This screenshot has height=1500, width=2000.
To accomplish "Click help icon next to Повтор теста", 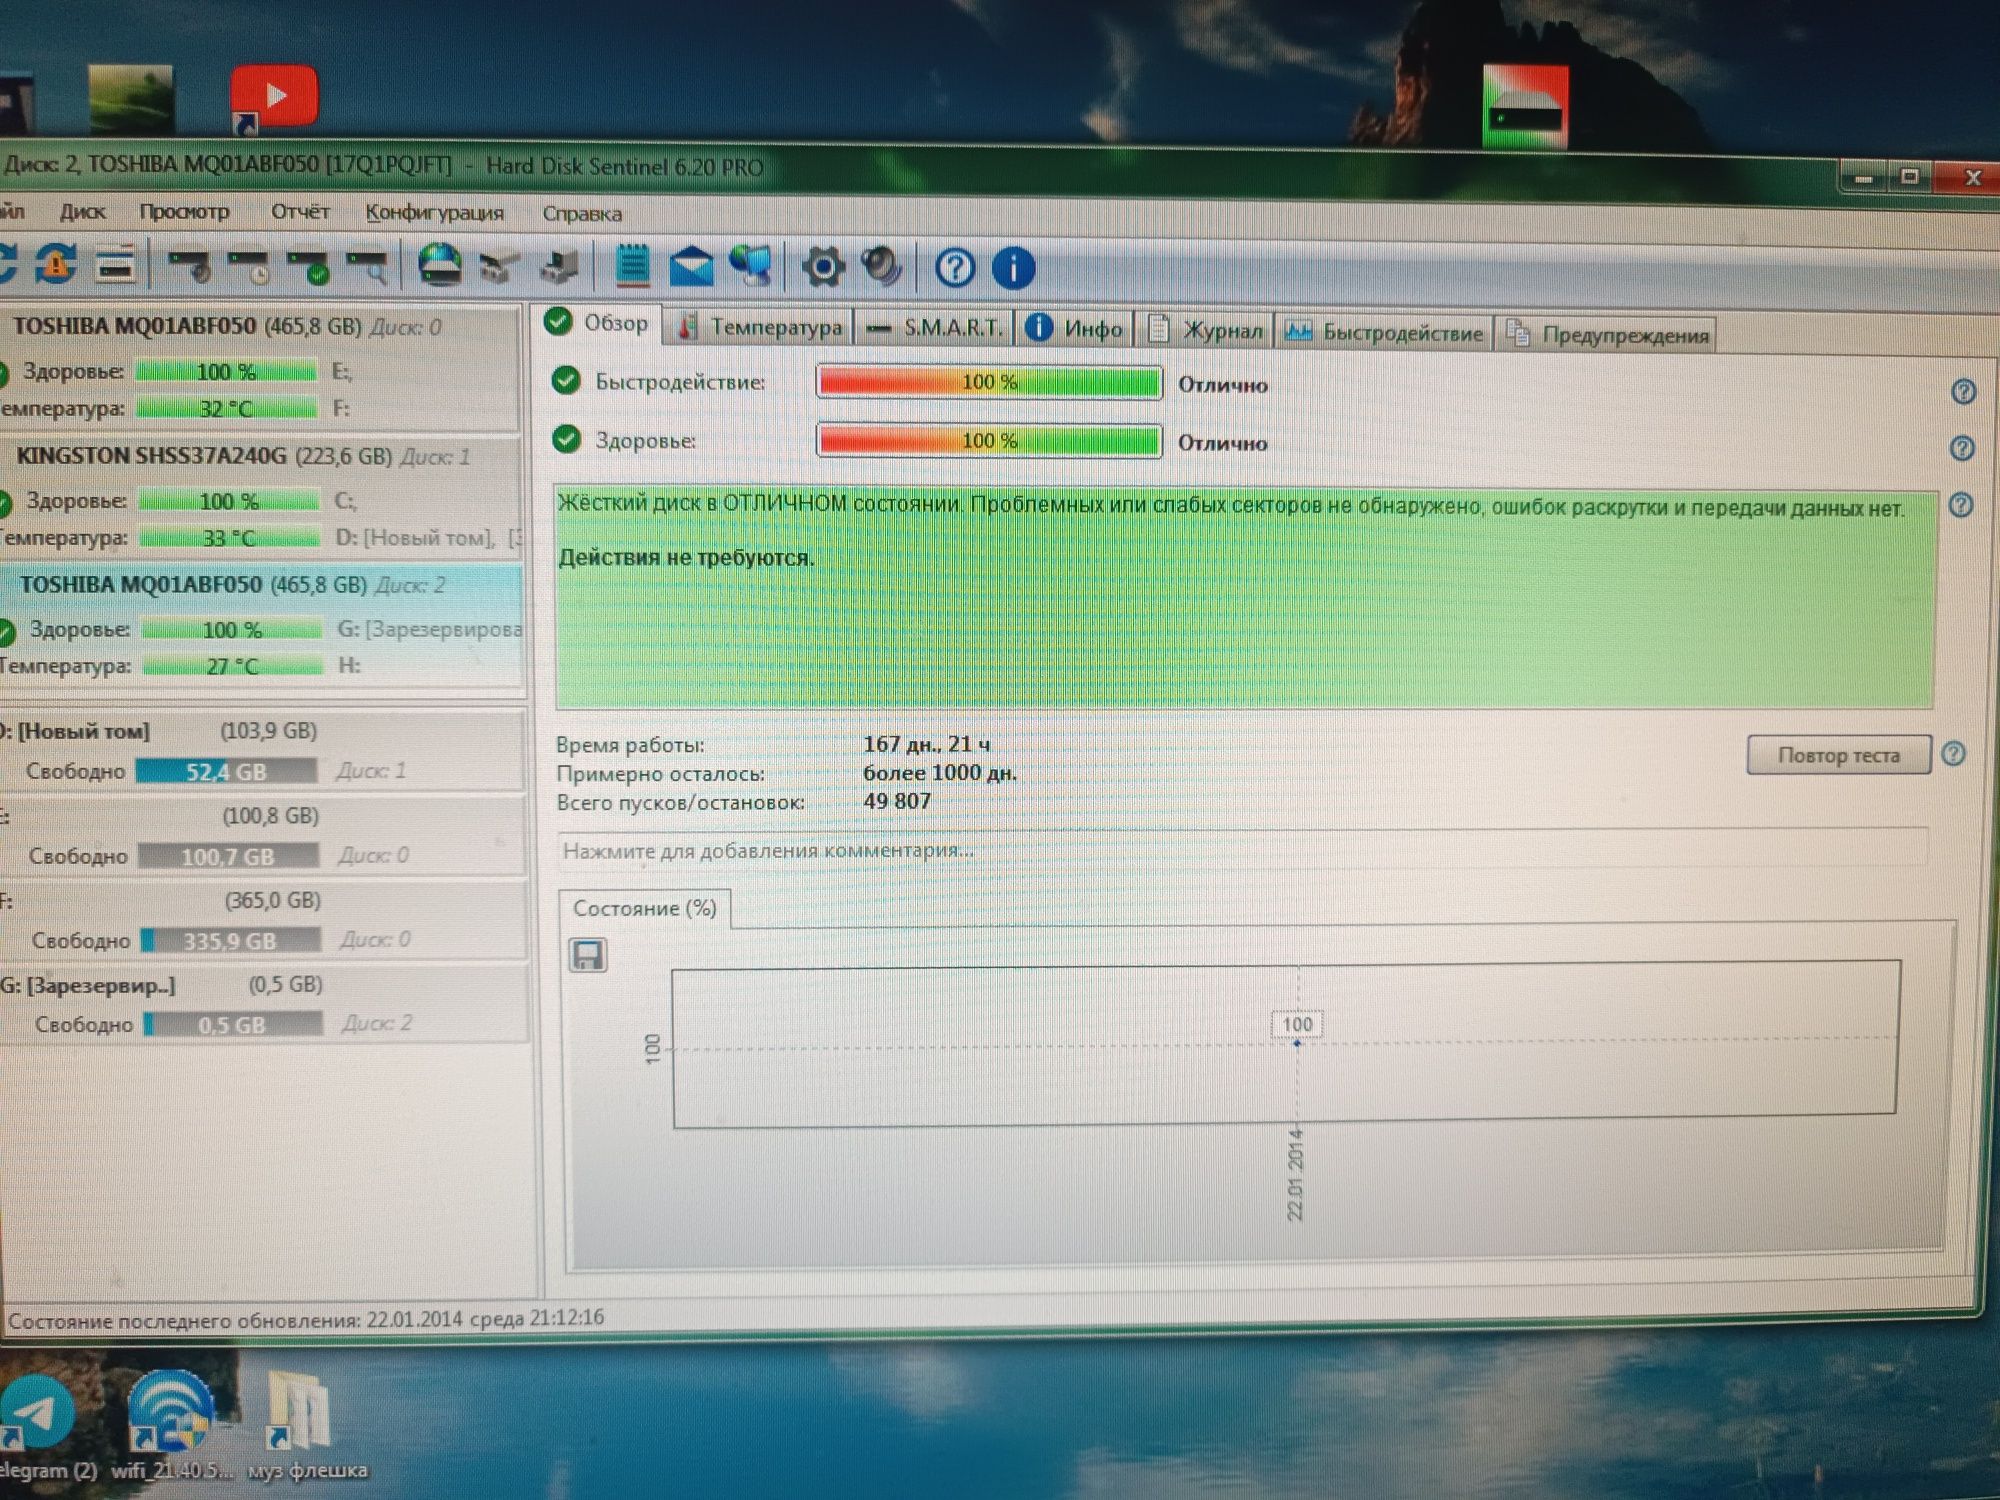I will (1953, 754).
